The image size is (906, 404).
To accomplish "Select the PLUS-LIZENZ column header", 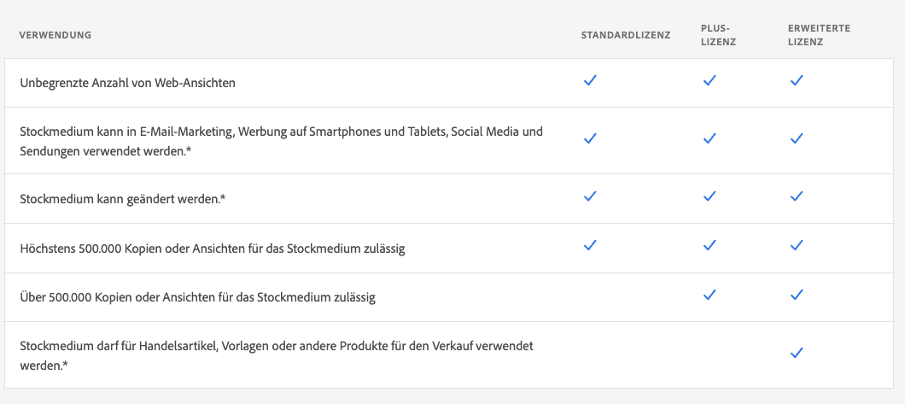I will point(717,36).
